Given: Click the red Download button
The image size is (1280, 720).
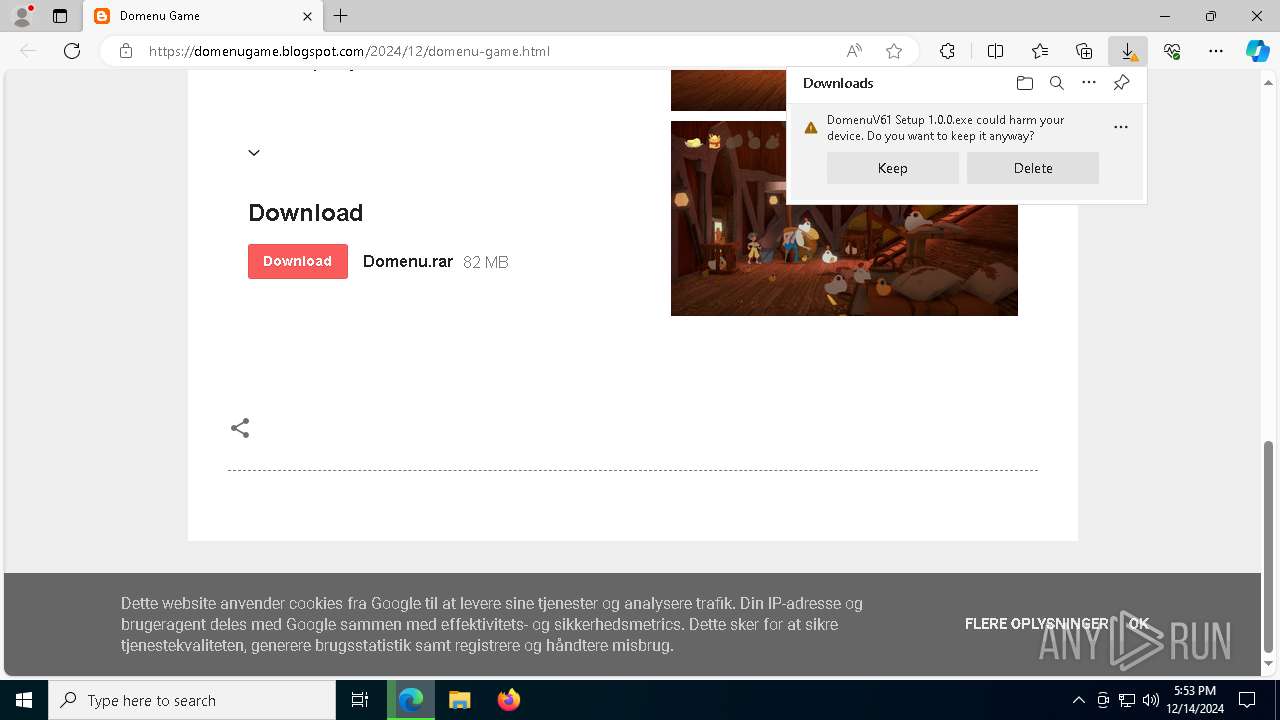Looking at the screenshot, I should tap(298, 261).
